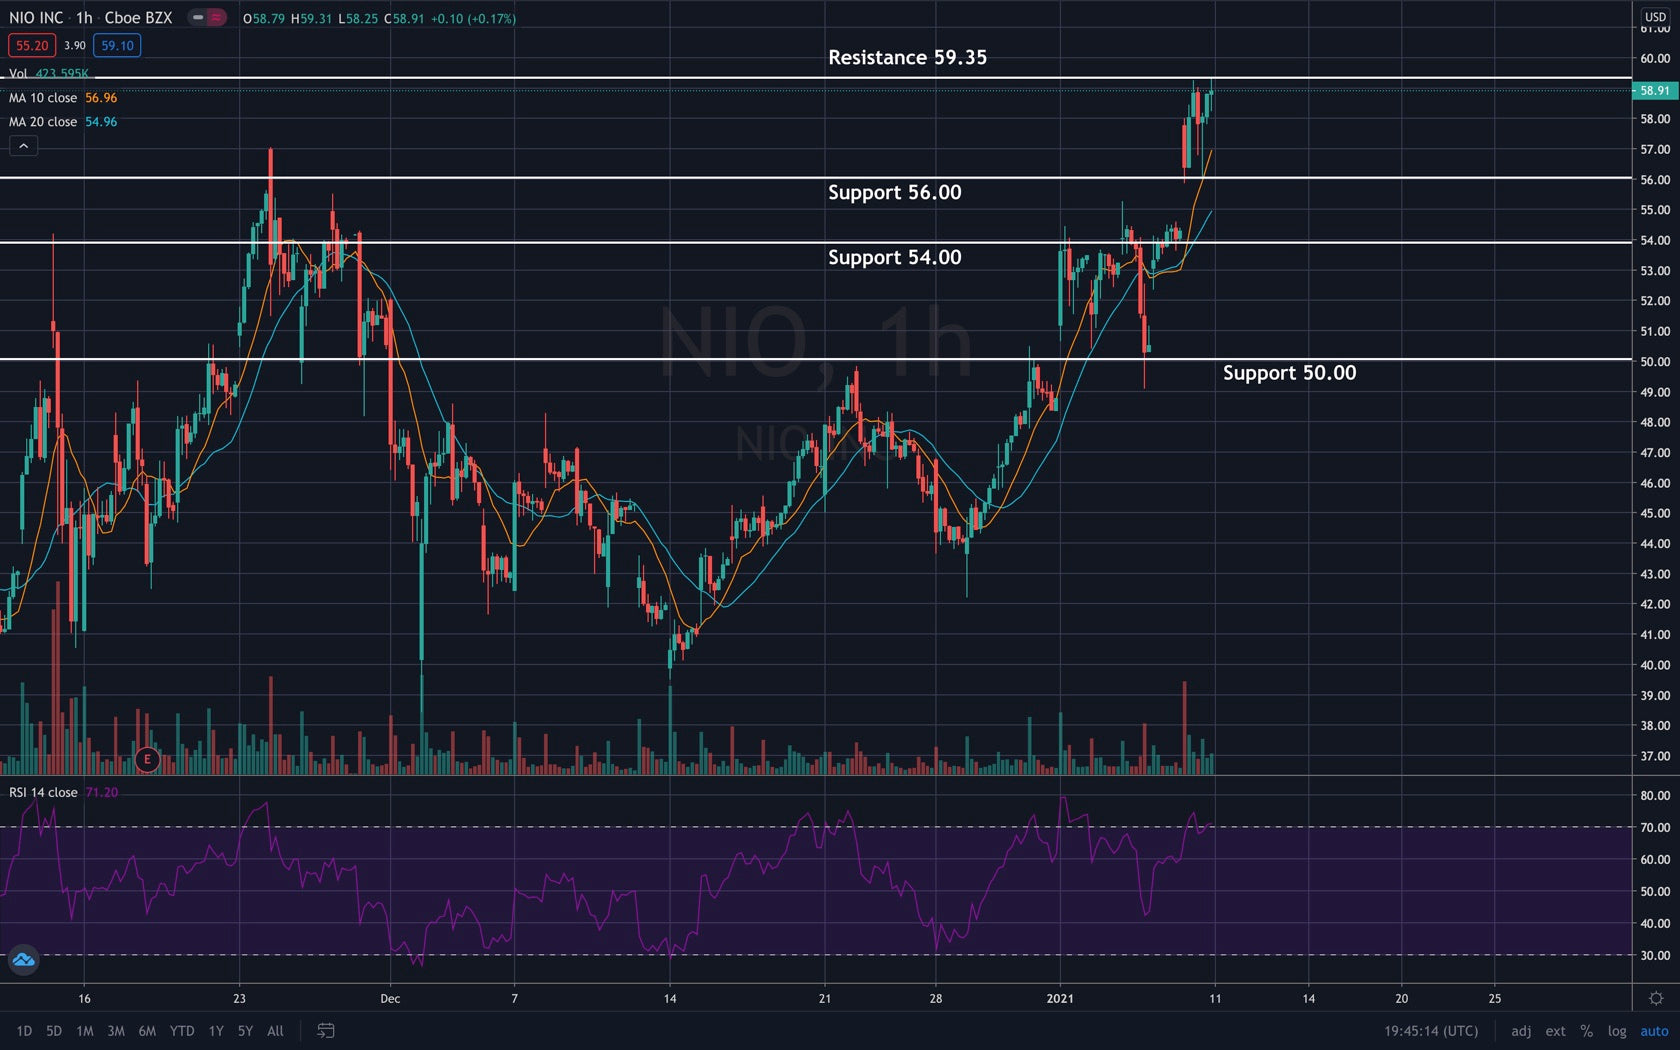
Task: Select the YTD time range
Action: pyautogui.click(x=182, y=1031)
